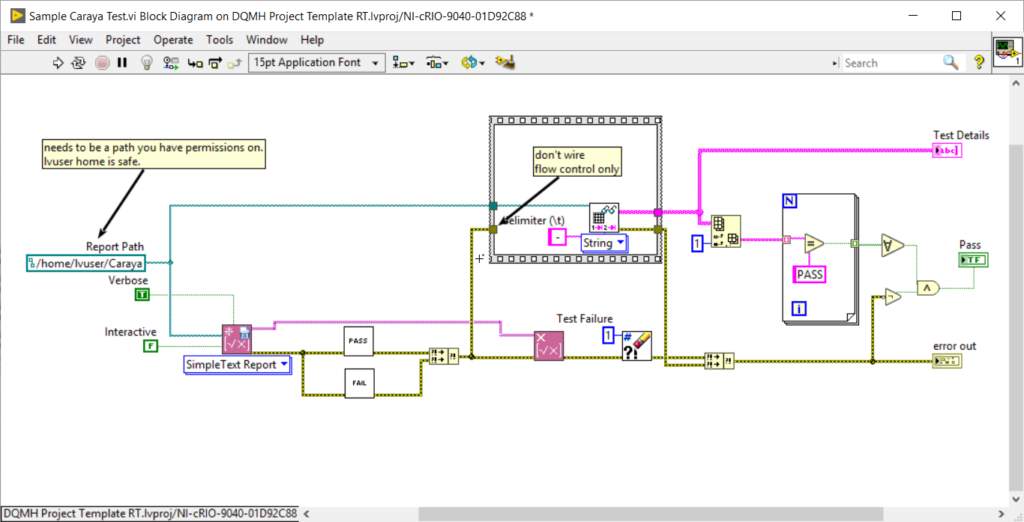Image resolution: width=1024 pixels, height=522 pixels.
Task: Click the 'needs to be a path' comment
Action: pyautogui.click(x=153, y=154)
